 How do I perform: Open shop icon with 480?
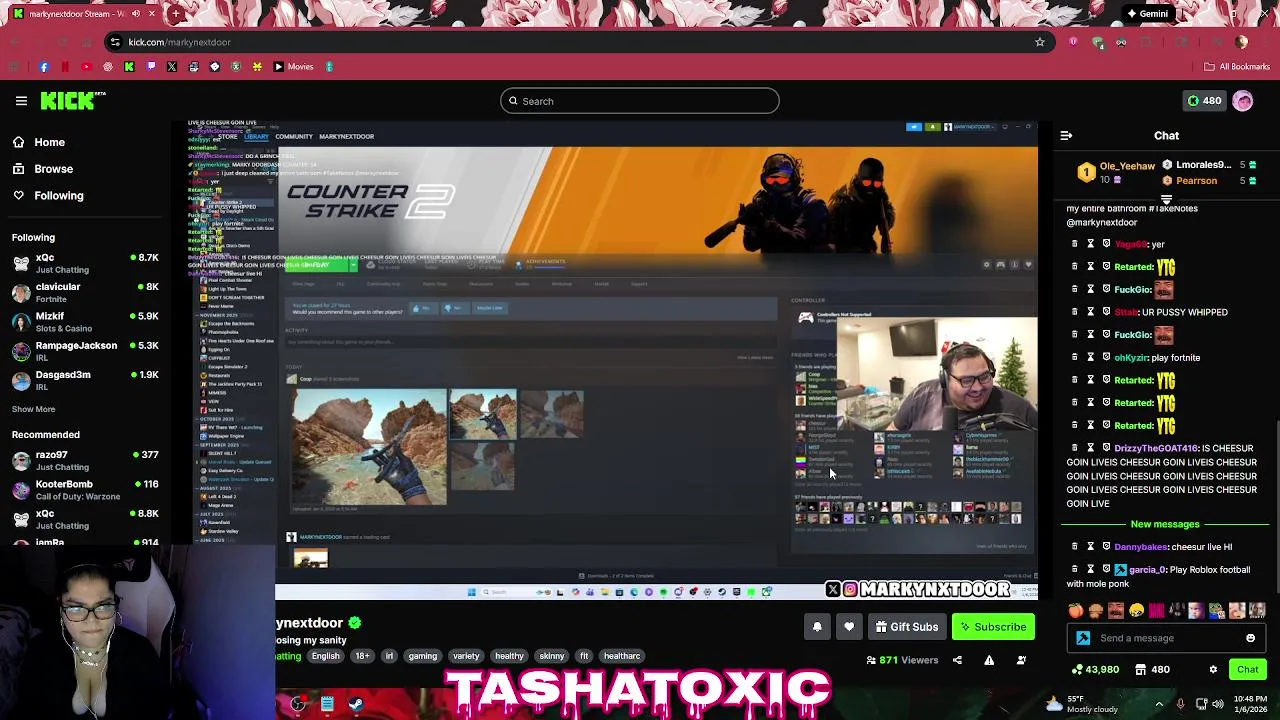(1153, 670)
